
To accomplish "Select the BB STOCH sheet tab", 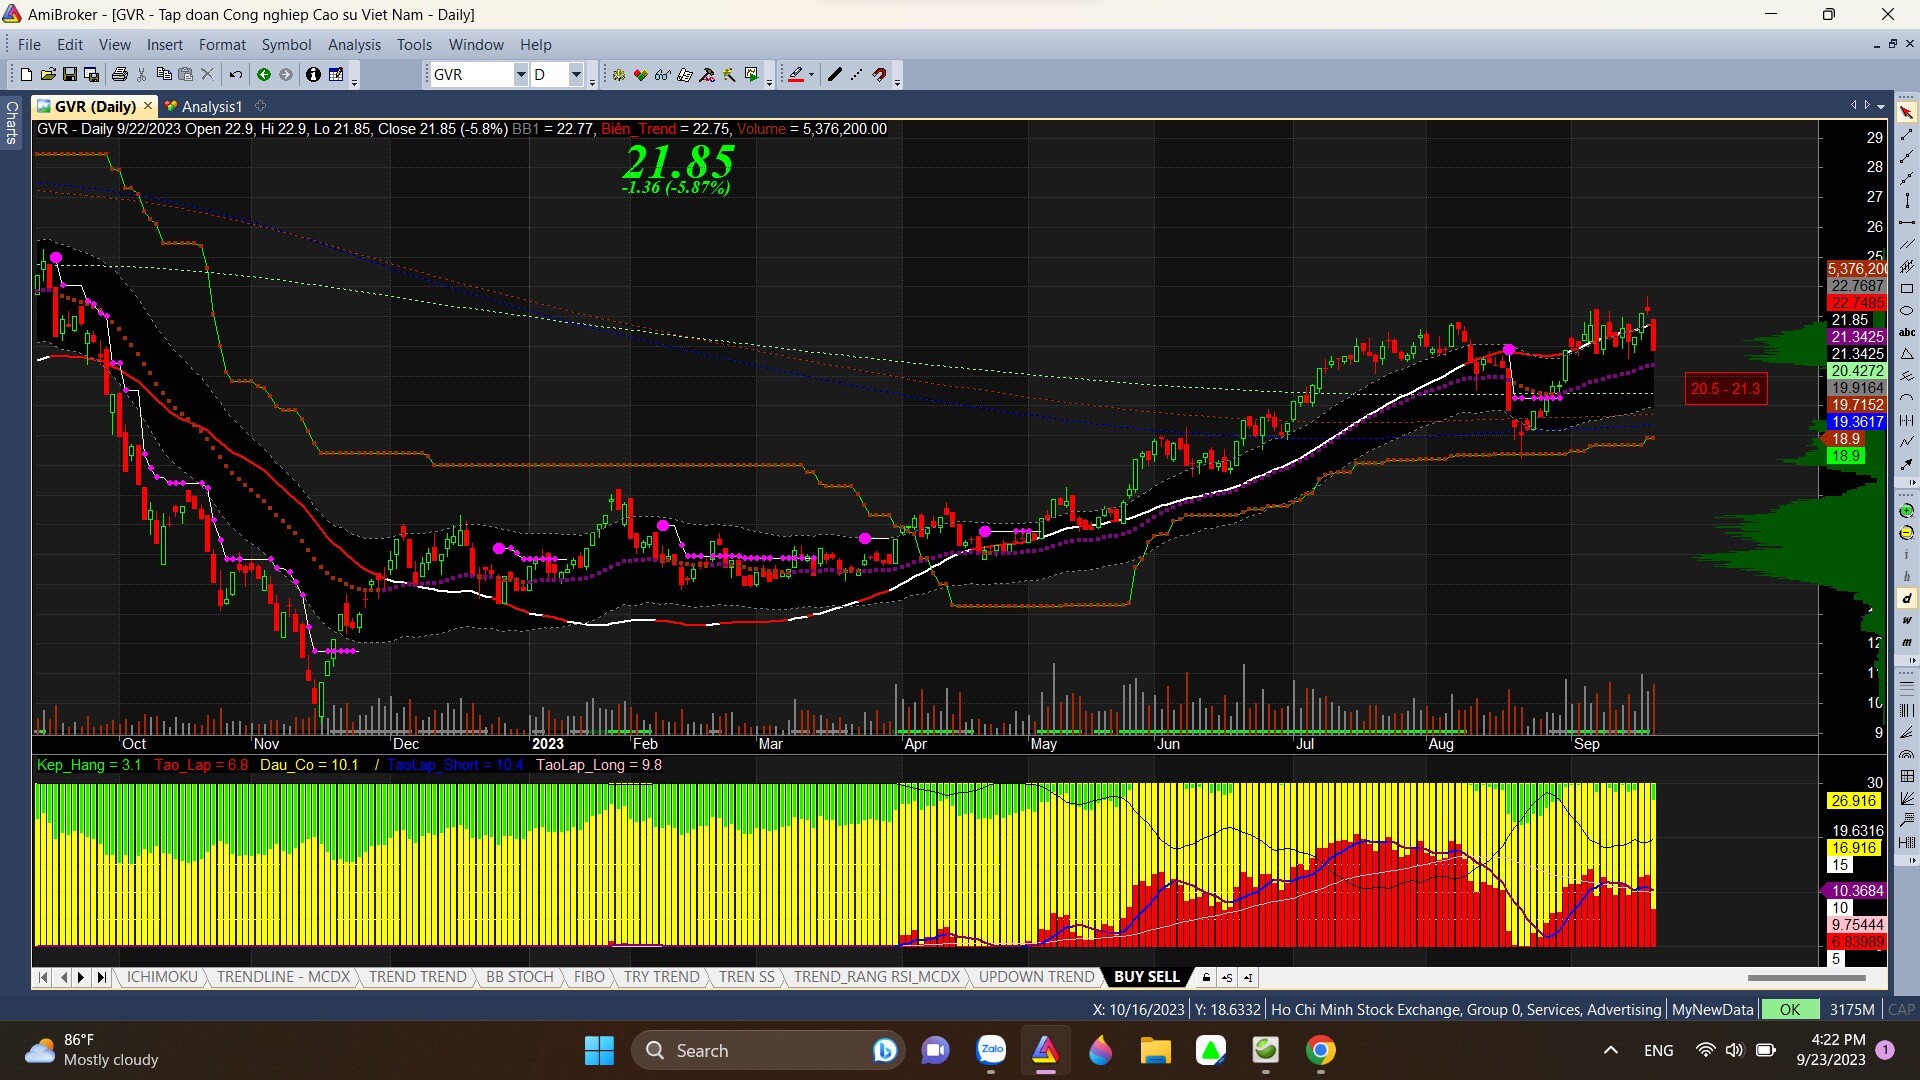I will [x=519, y=977].
